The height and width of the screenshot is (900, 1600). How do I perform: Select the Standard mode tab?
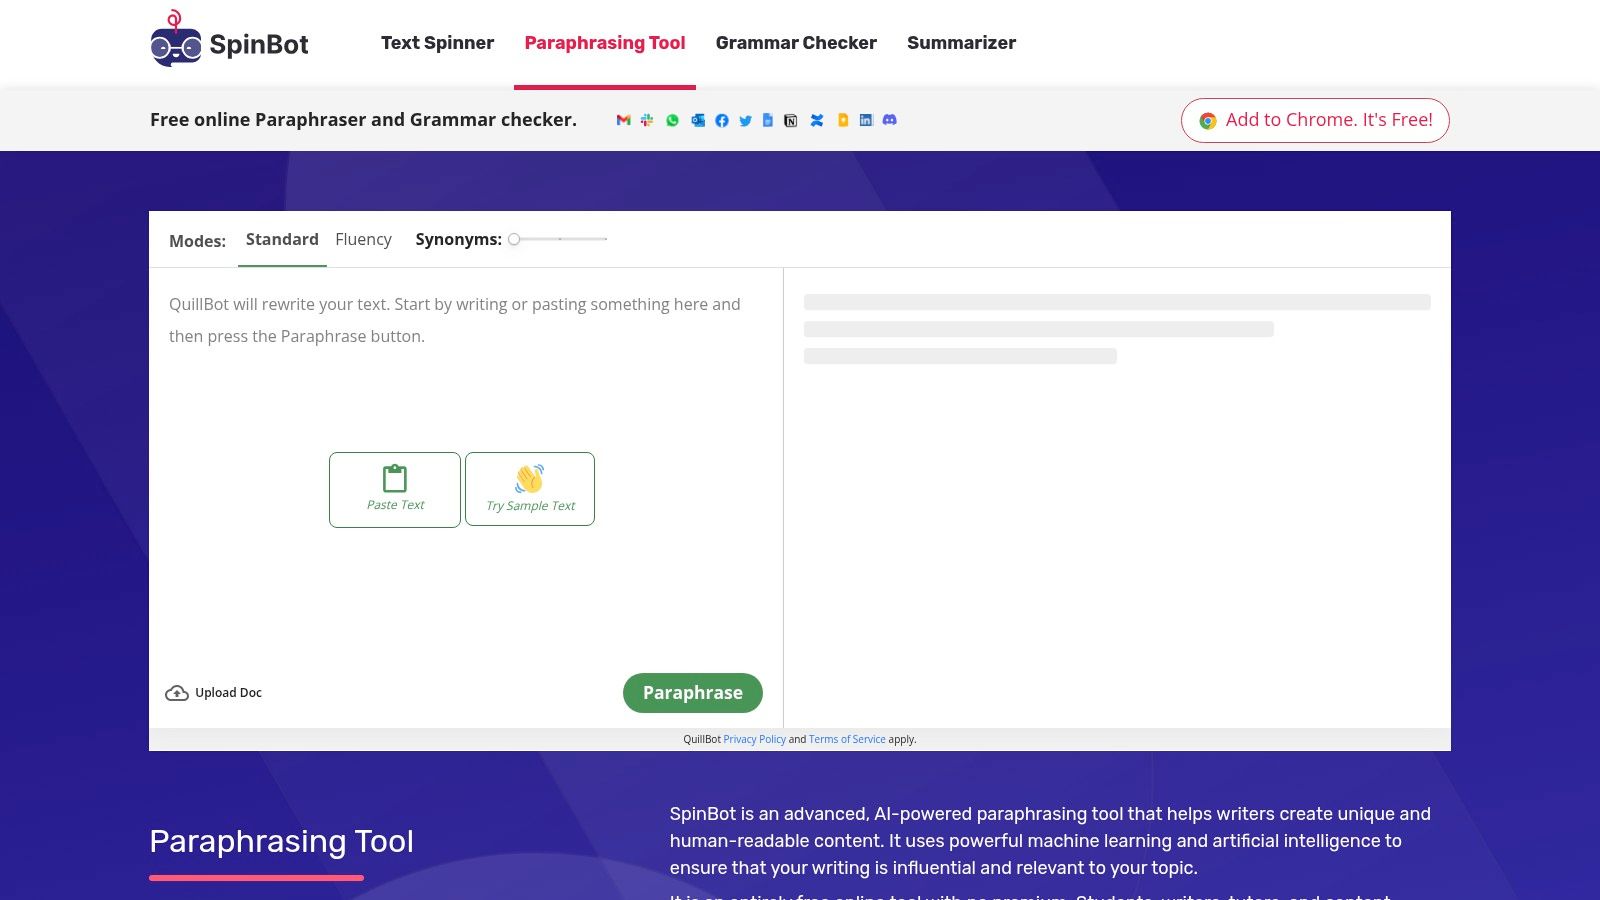tap(282, 240)
